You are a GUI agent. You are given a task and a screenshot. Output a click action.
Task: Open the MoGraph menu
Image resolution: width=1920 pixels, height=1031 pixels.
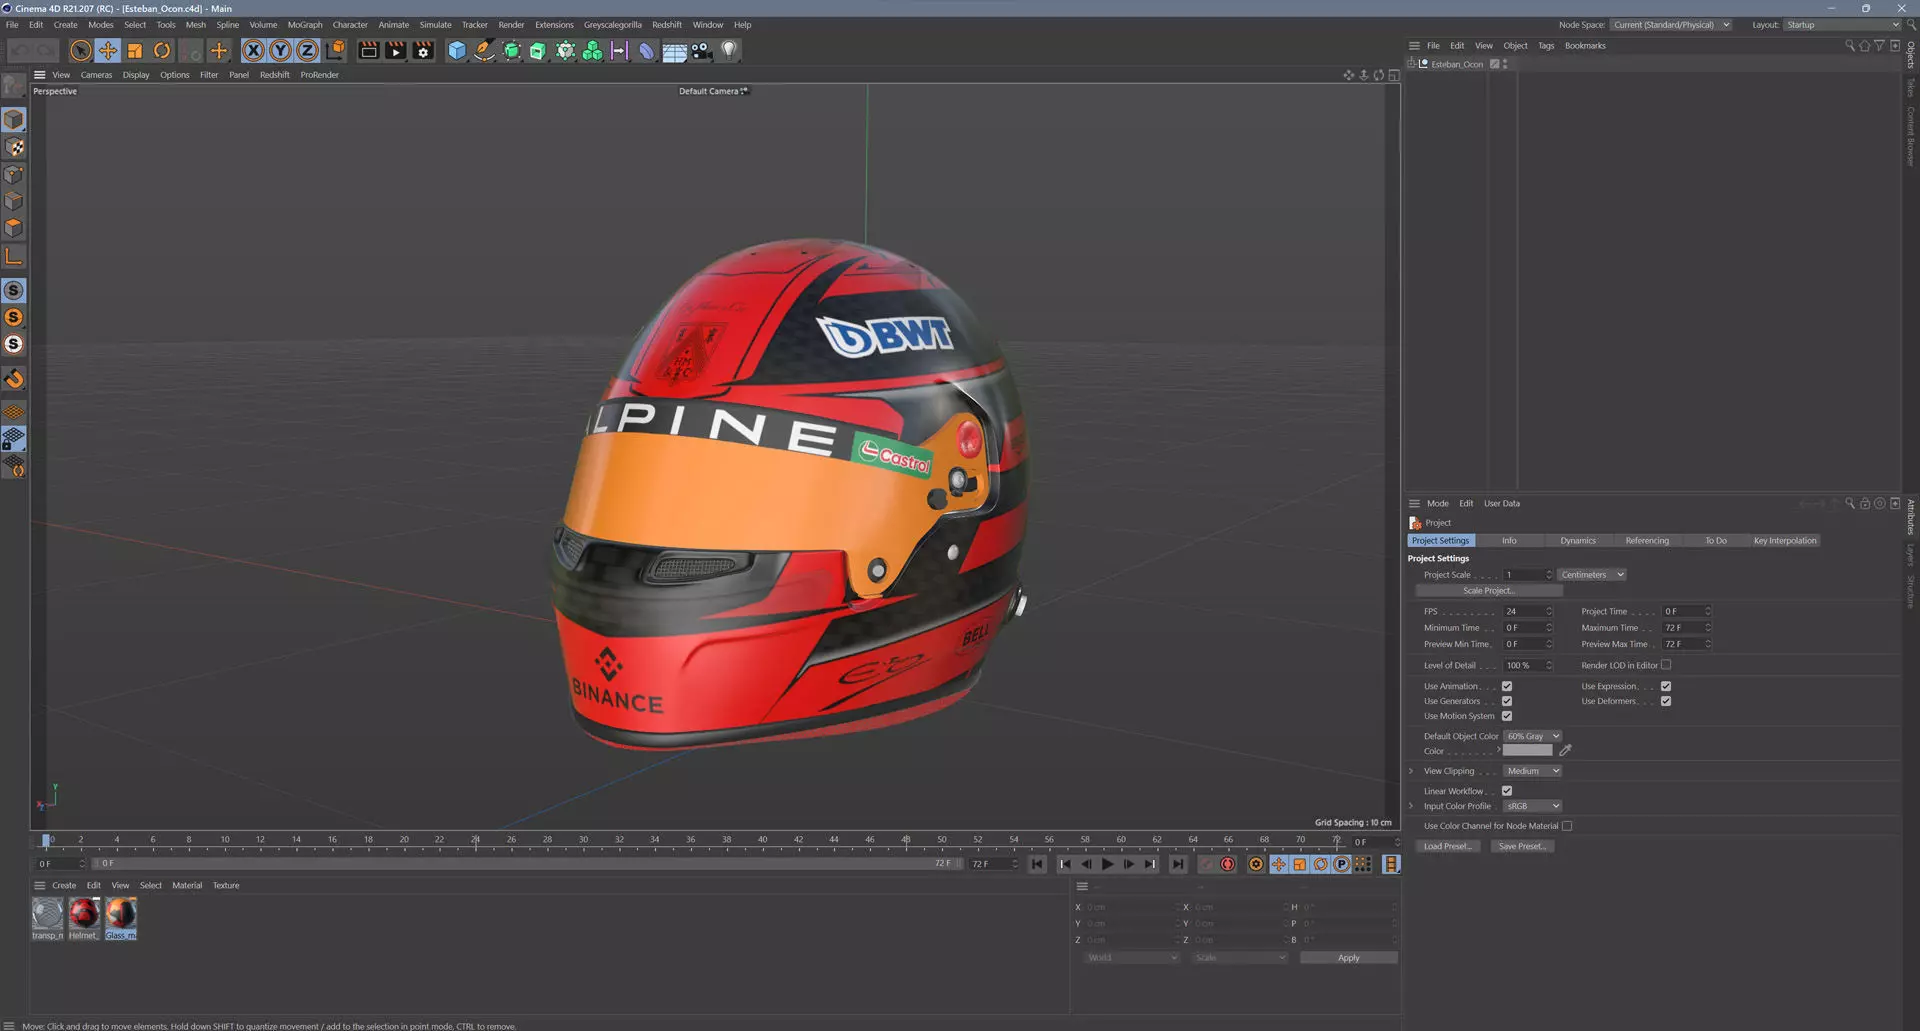305,25
